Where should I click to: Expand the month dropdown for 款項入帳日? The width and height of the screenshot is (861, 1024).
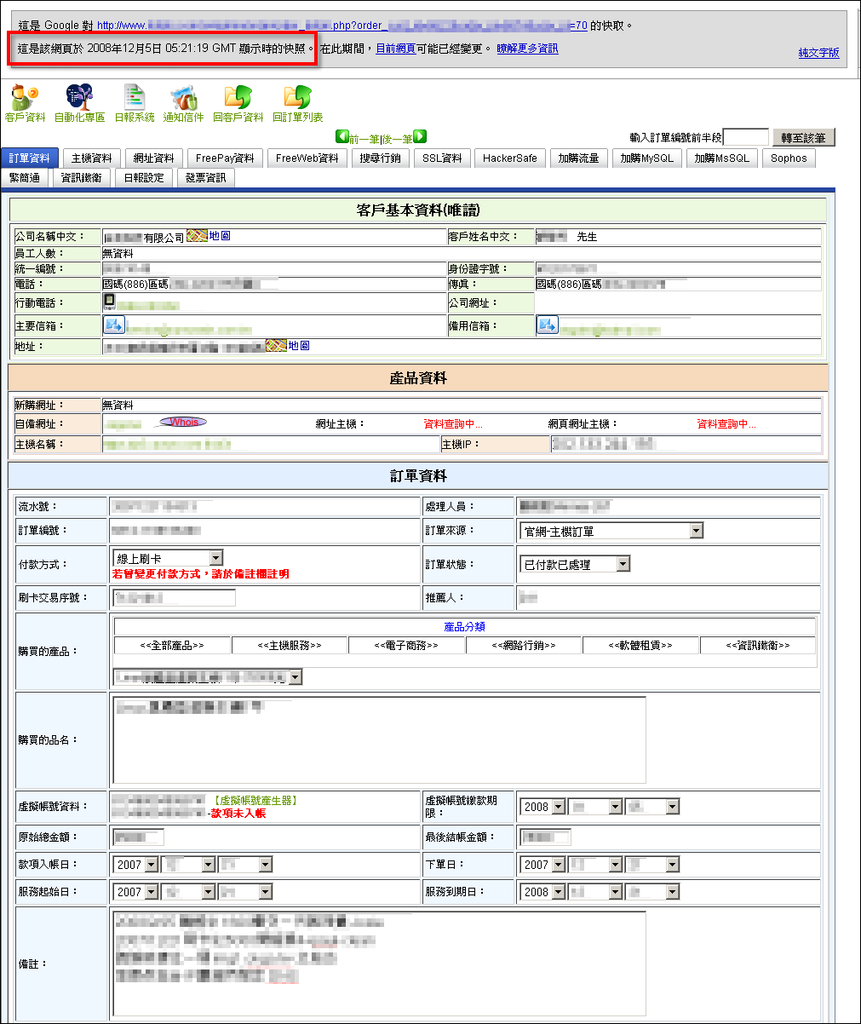189,865
